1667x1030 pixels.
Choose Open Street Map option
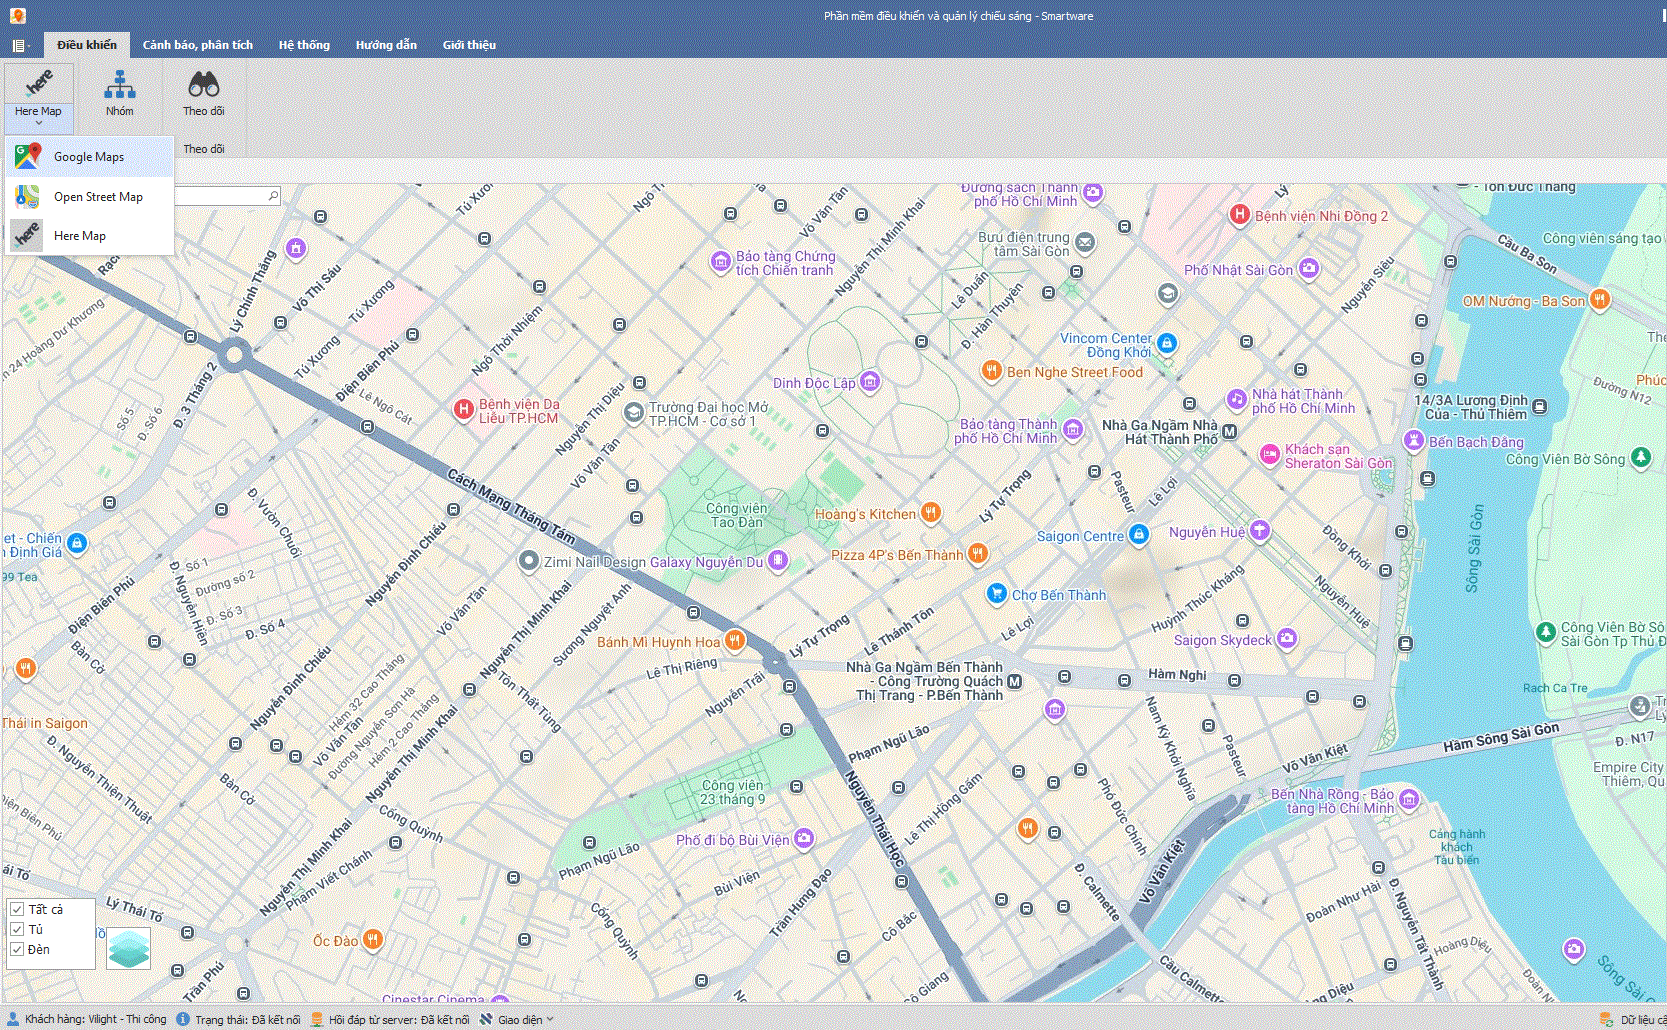[x=98, y=197]
